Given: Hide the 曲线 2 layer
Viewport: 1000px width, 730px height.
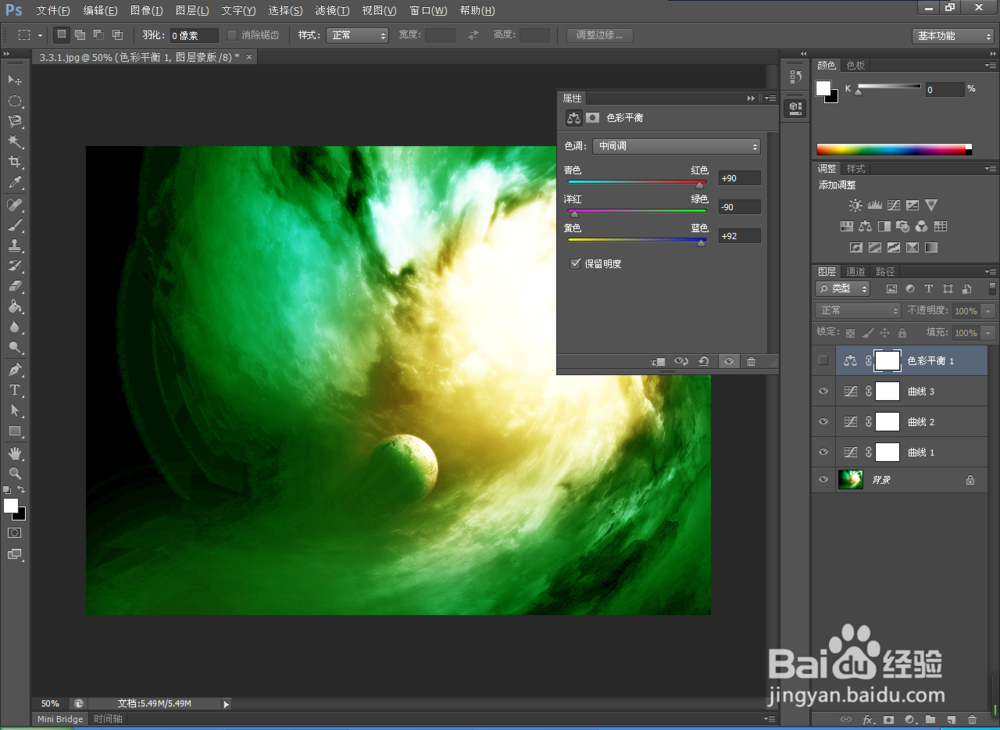Looking at the screenshot, I should [823, 421].
